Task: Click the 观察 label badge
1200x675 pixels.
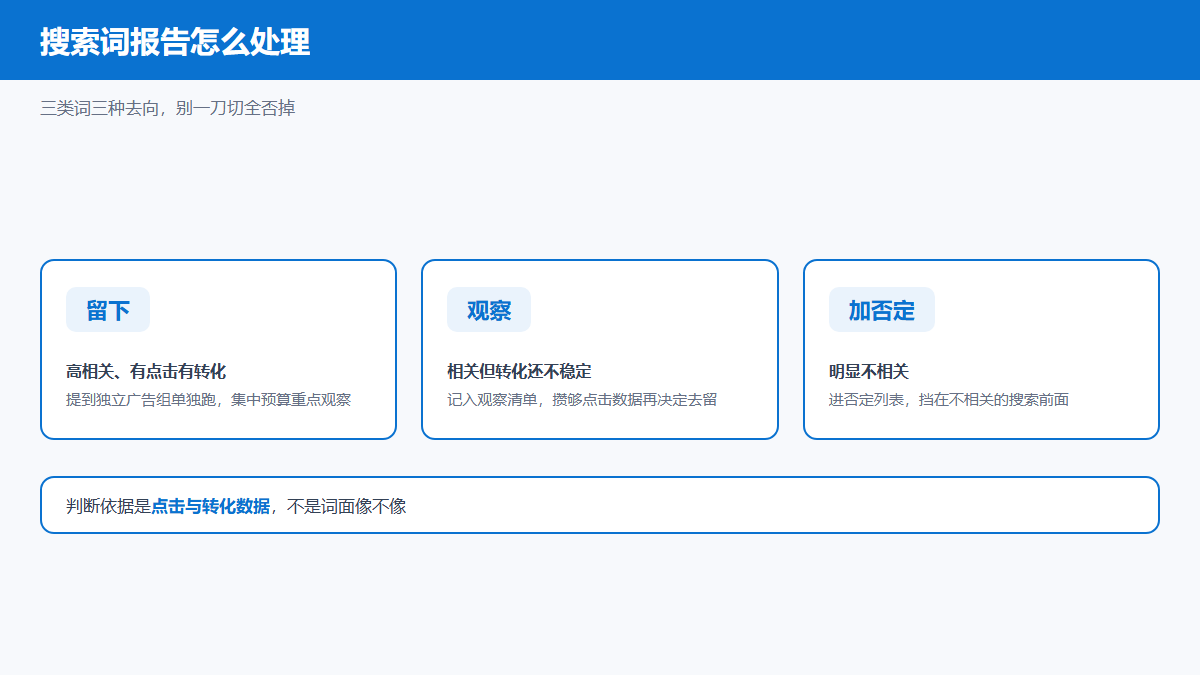Action: click(489, 310)
